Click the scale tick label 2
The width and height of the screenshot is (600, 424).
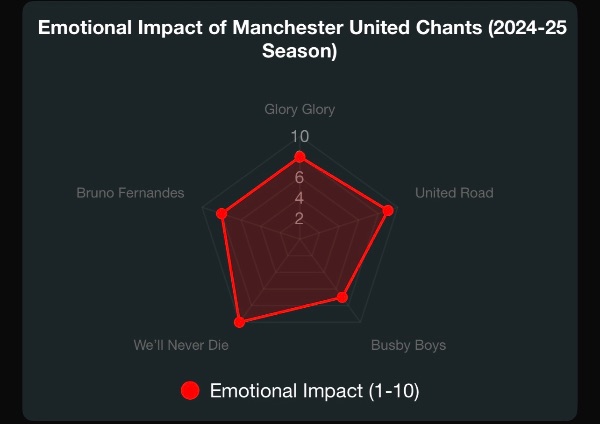pos(299,219)
